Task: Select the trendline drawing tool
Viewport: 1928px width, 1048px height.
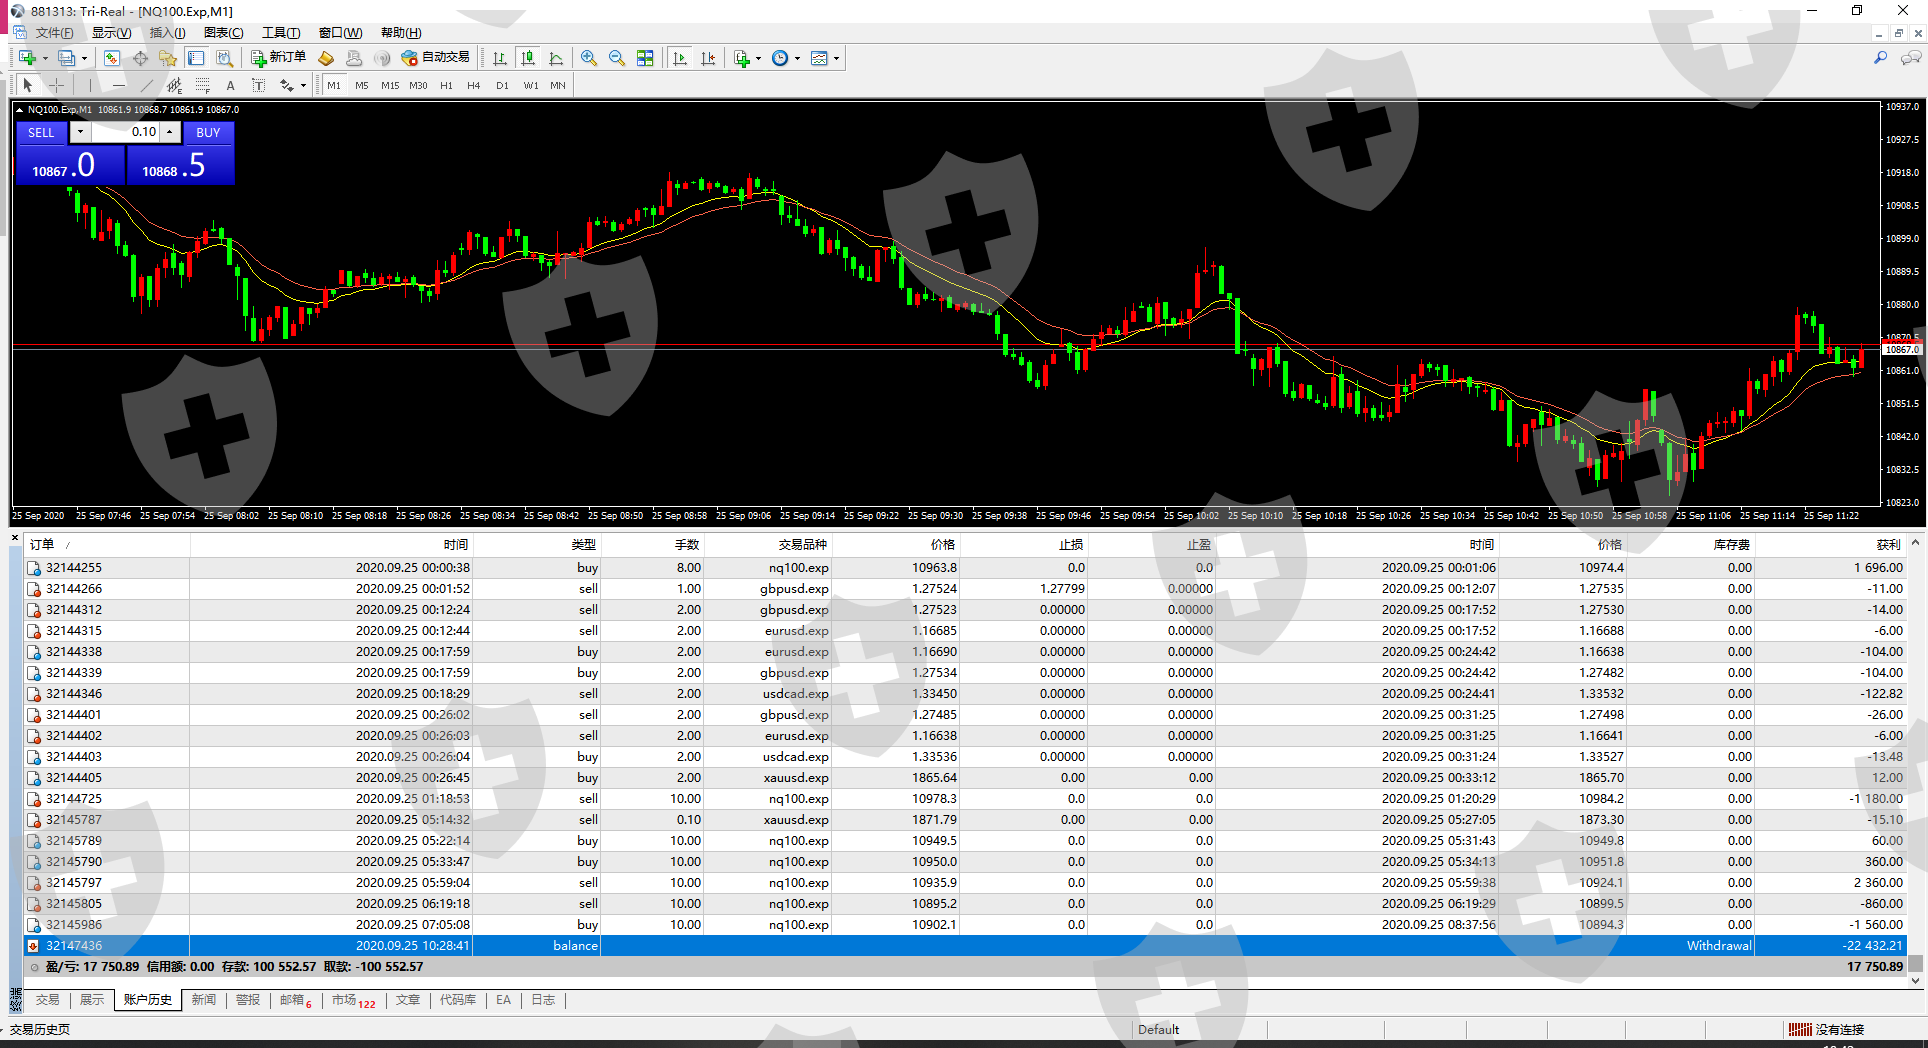Action: pyautogui.click(x=147, y=85)
